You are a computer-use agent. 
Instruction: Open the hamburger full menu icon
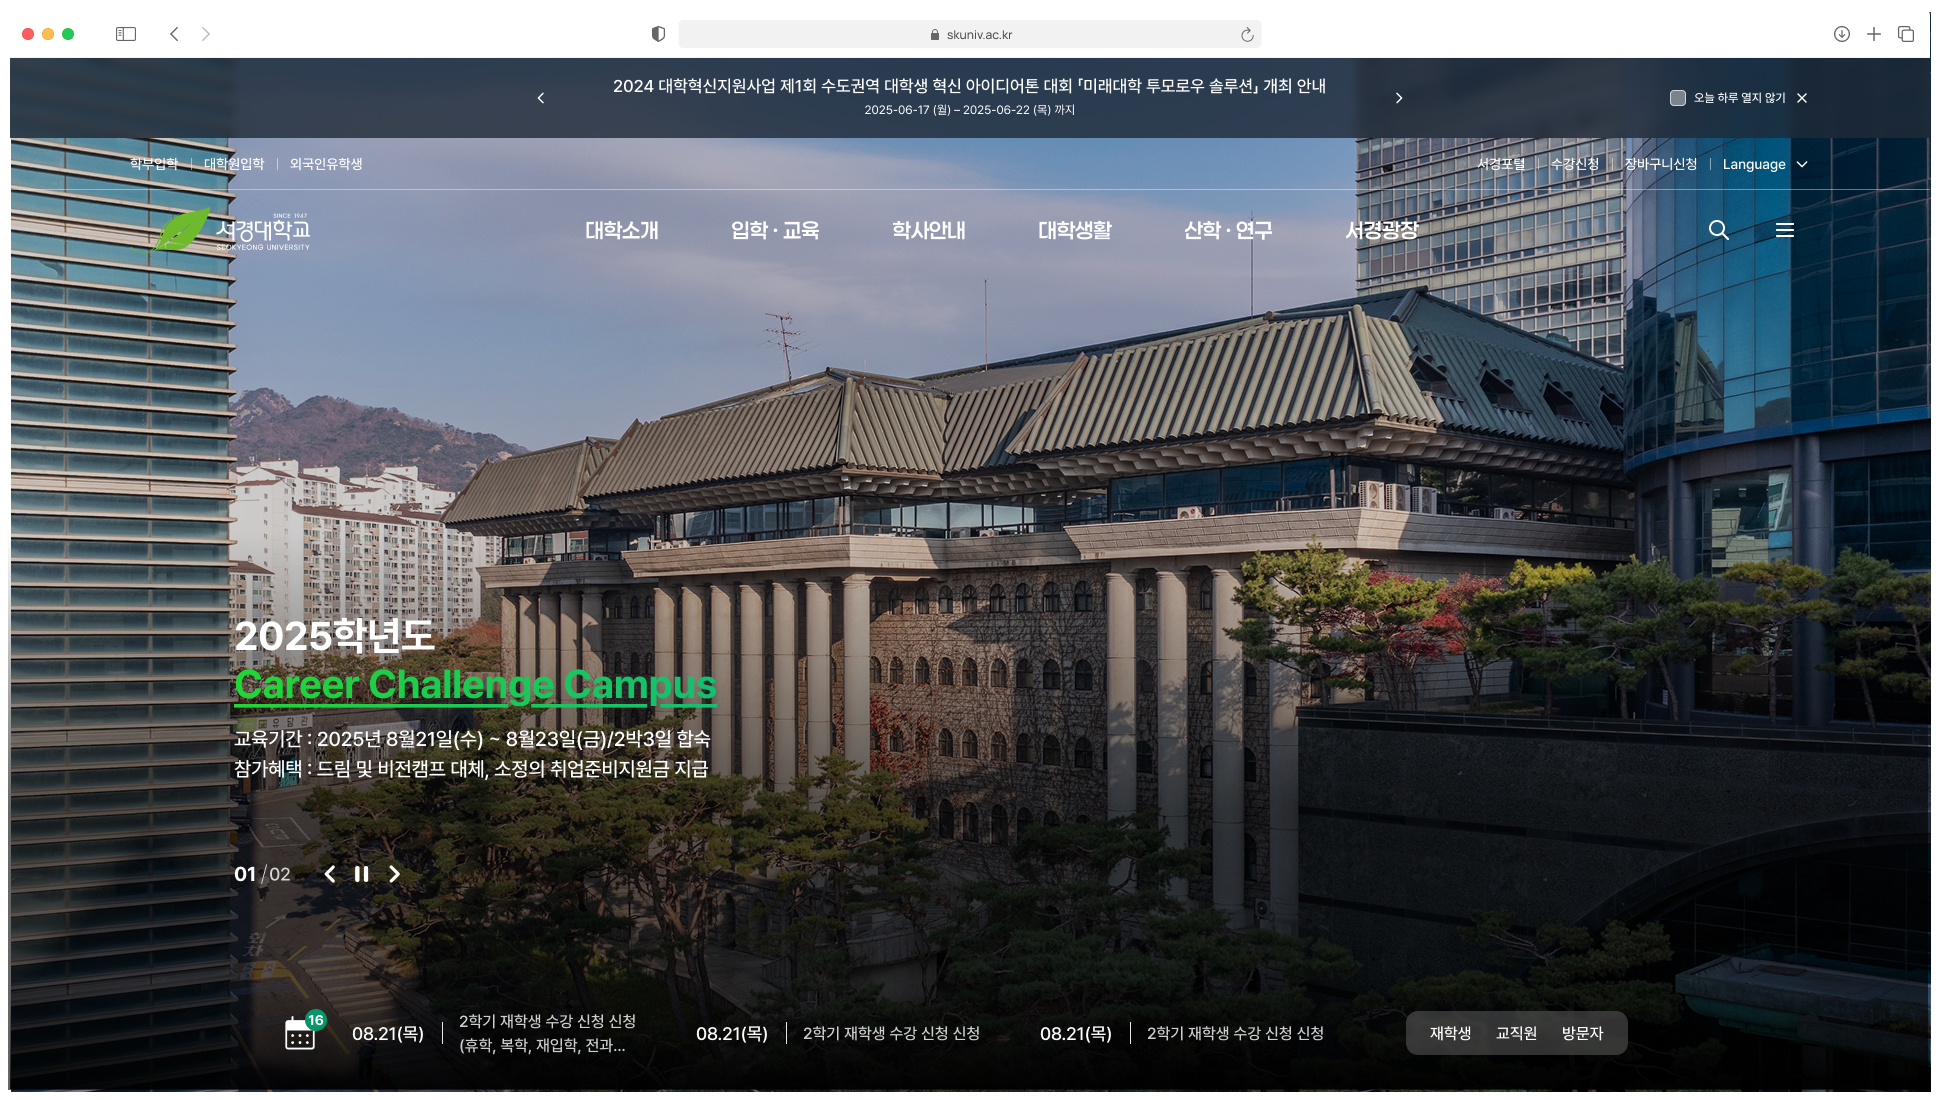[1784, 230]
